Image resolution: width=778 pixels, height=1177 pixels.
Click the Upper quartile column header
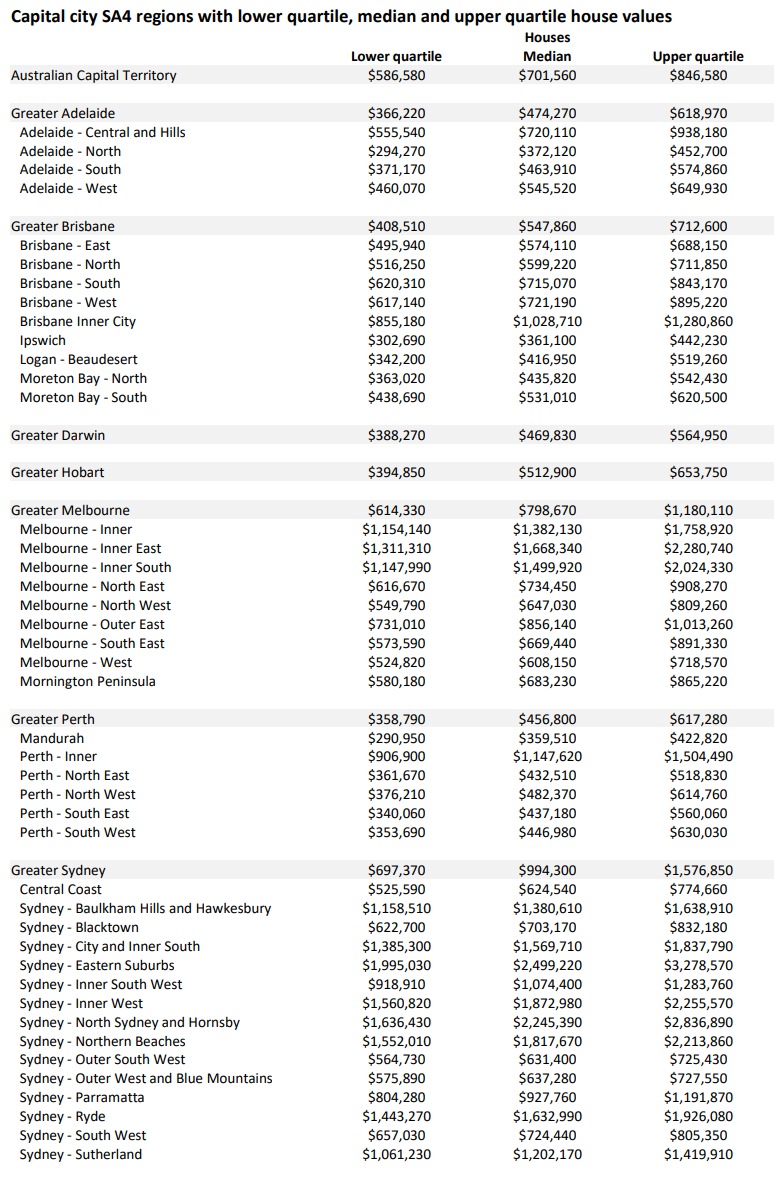[x=698, y=57]
